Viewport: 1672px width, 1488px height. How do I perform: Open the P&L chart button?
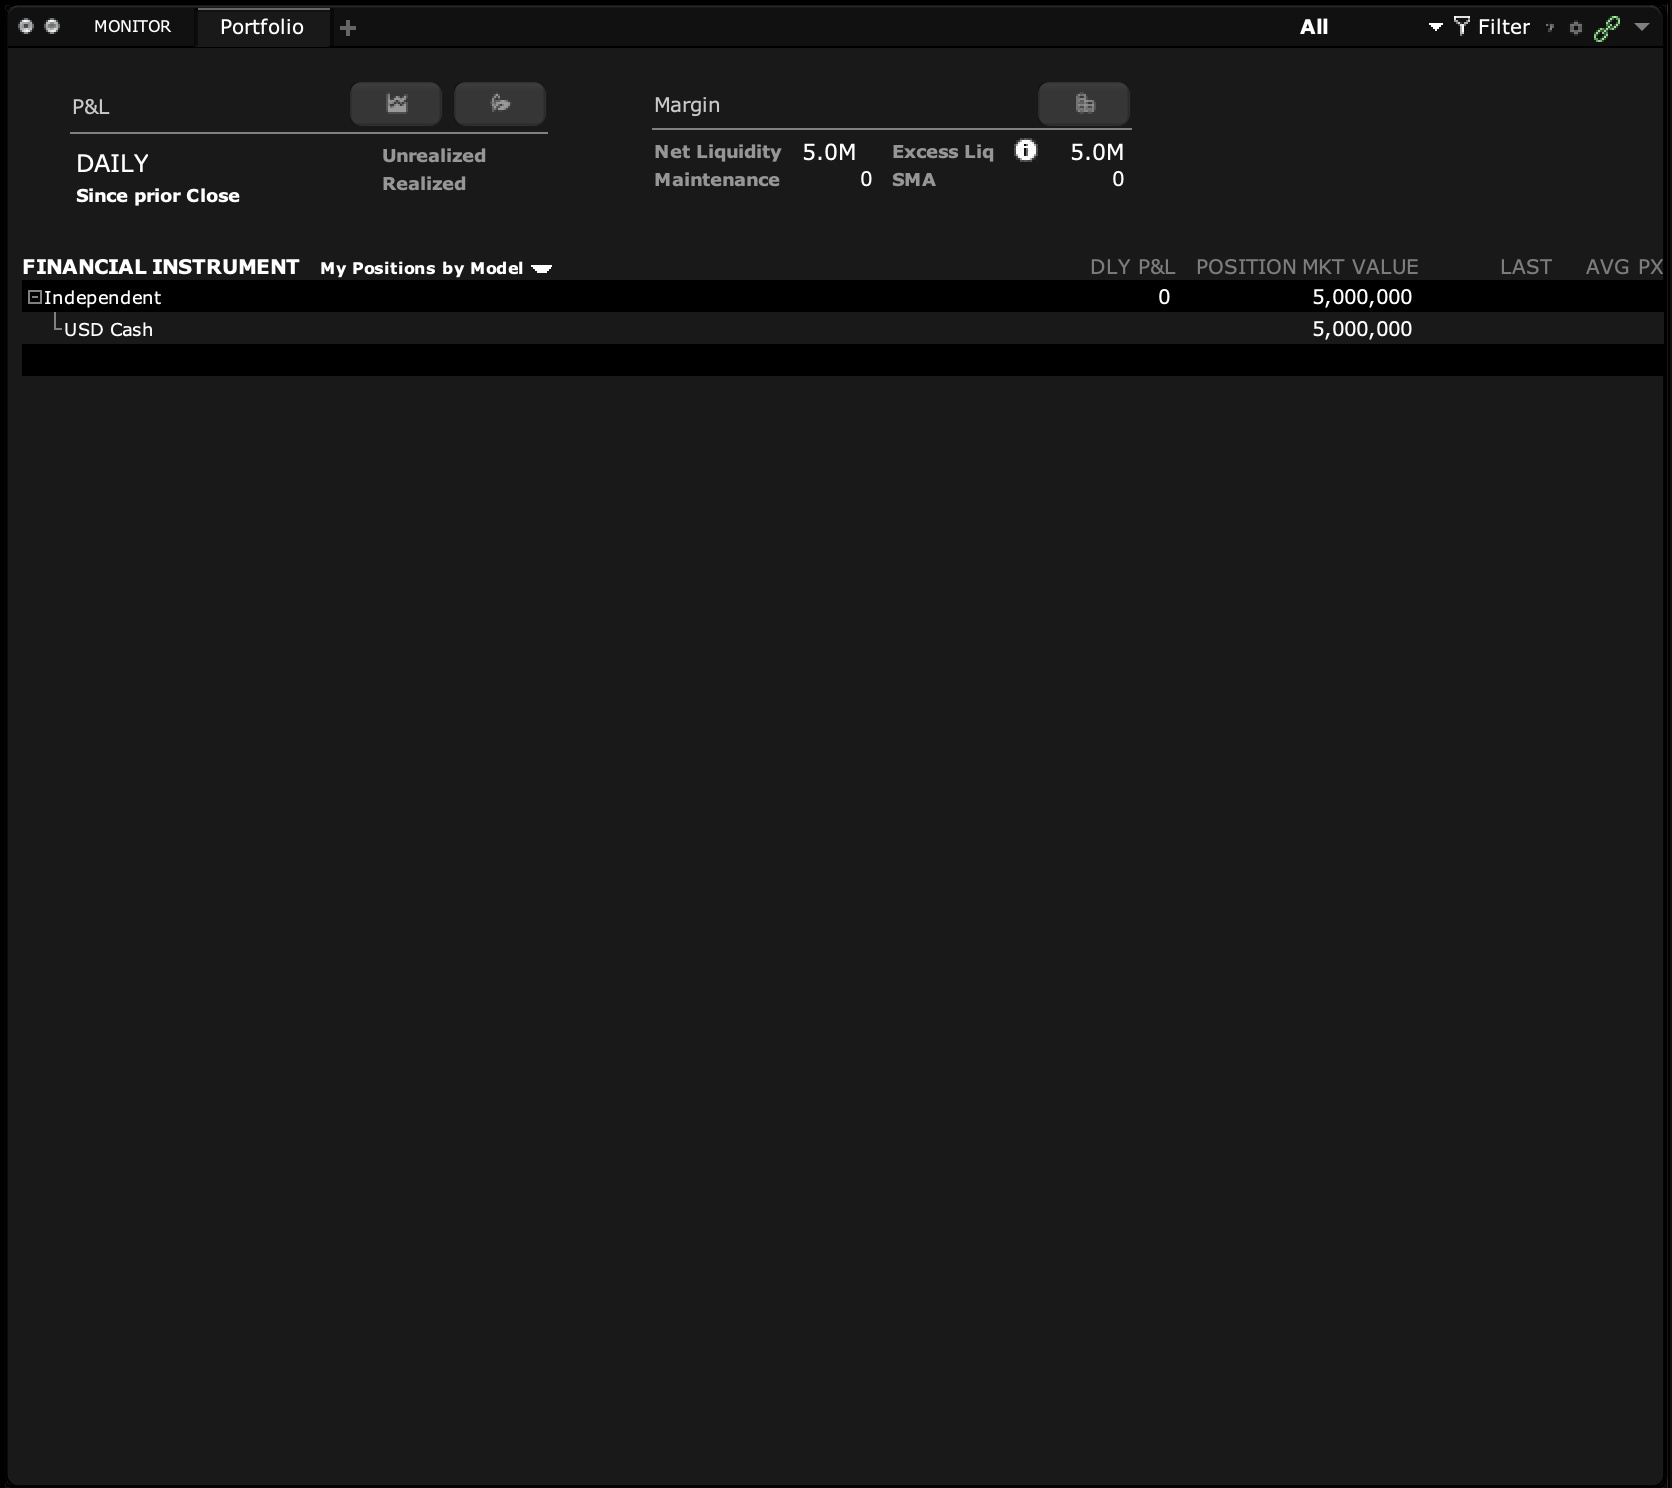point(396,104)
